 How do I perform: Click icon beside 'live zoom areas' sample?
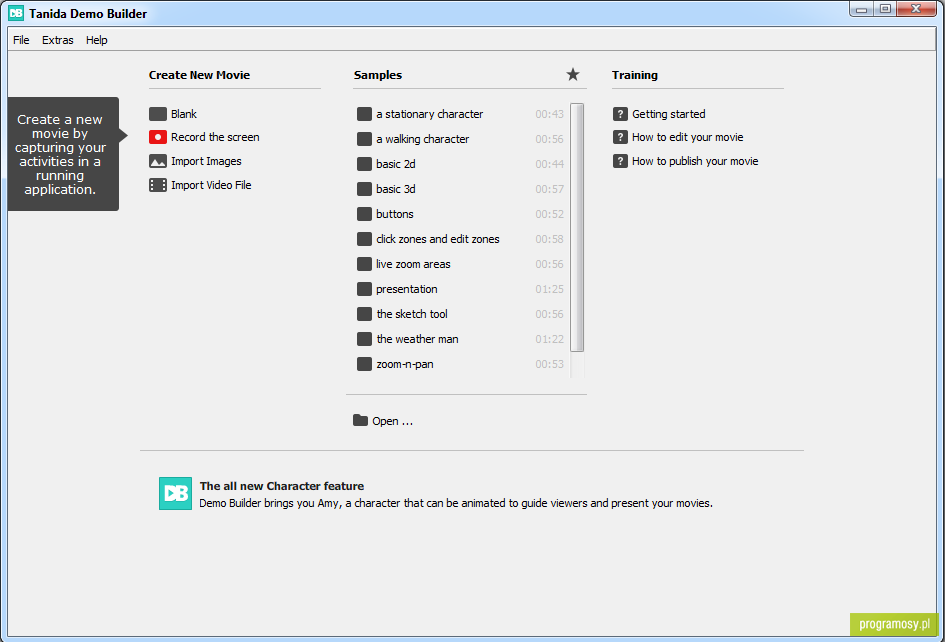pos(364,264)
